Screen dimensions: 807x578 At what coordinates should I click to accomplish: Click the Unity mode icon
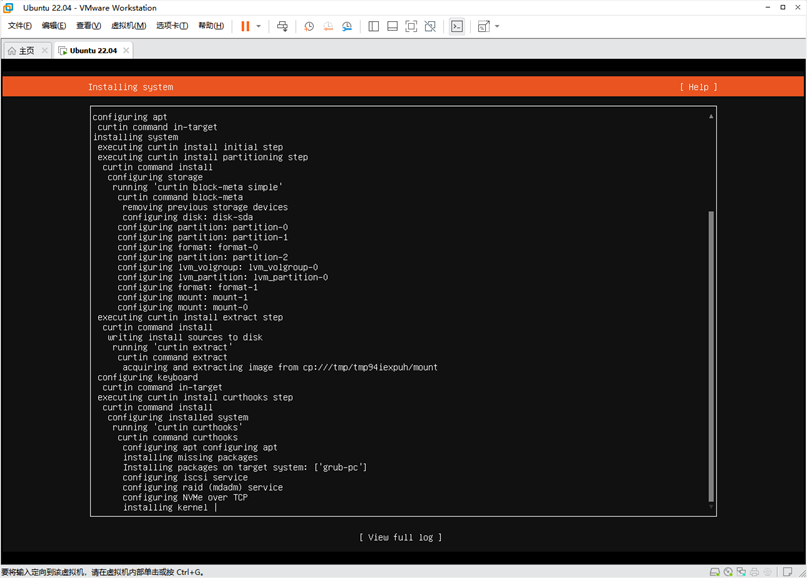[x=430, y=26]
